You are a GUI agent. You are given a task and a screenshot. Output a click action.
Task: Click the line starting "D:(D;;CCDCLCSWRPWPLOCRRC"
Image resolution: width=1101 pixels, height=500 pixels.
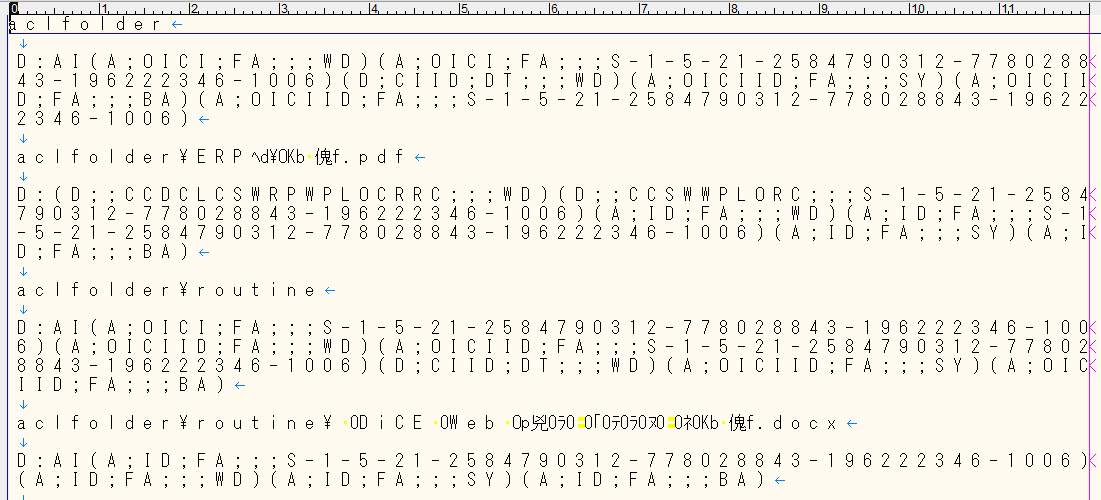(552, 195)
